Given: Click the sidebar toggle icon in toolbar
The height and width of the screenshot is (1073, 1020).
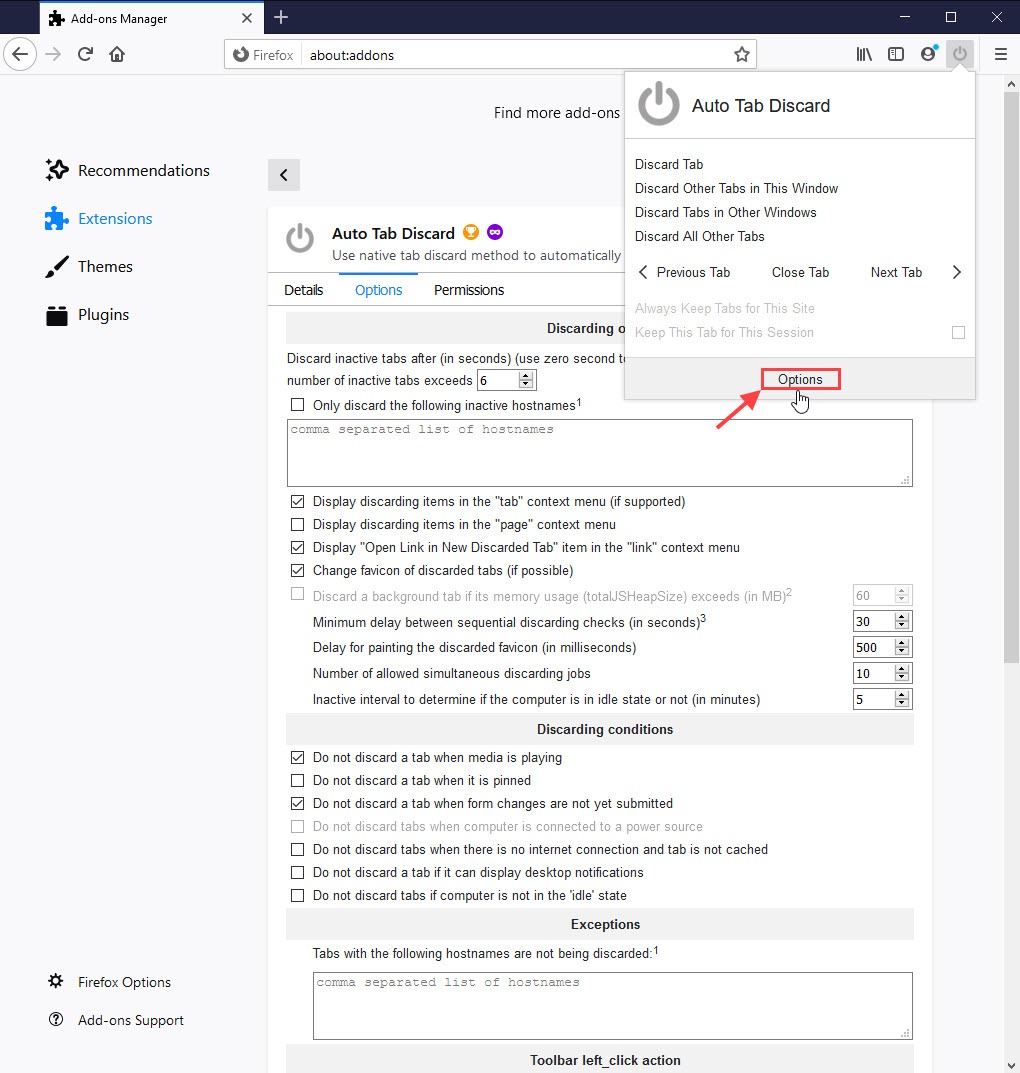Looking at the screenshot, I should (x=895, y=54).
